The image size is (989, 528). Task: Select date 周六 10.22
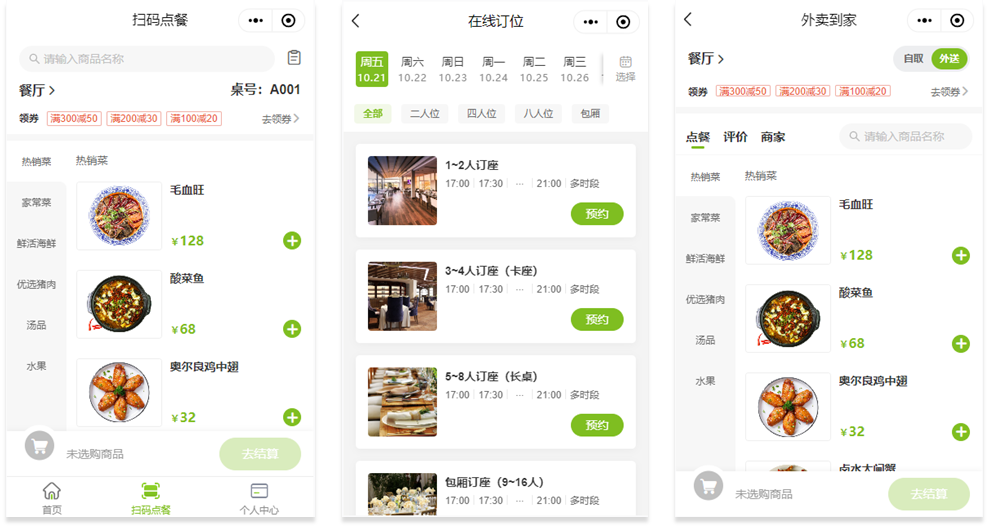[412, 69]
